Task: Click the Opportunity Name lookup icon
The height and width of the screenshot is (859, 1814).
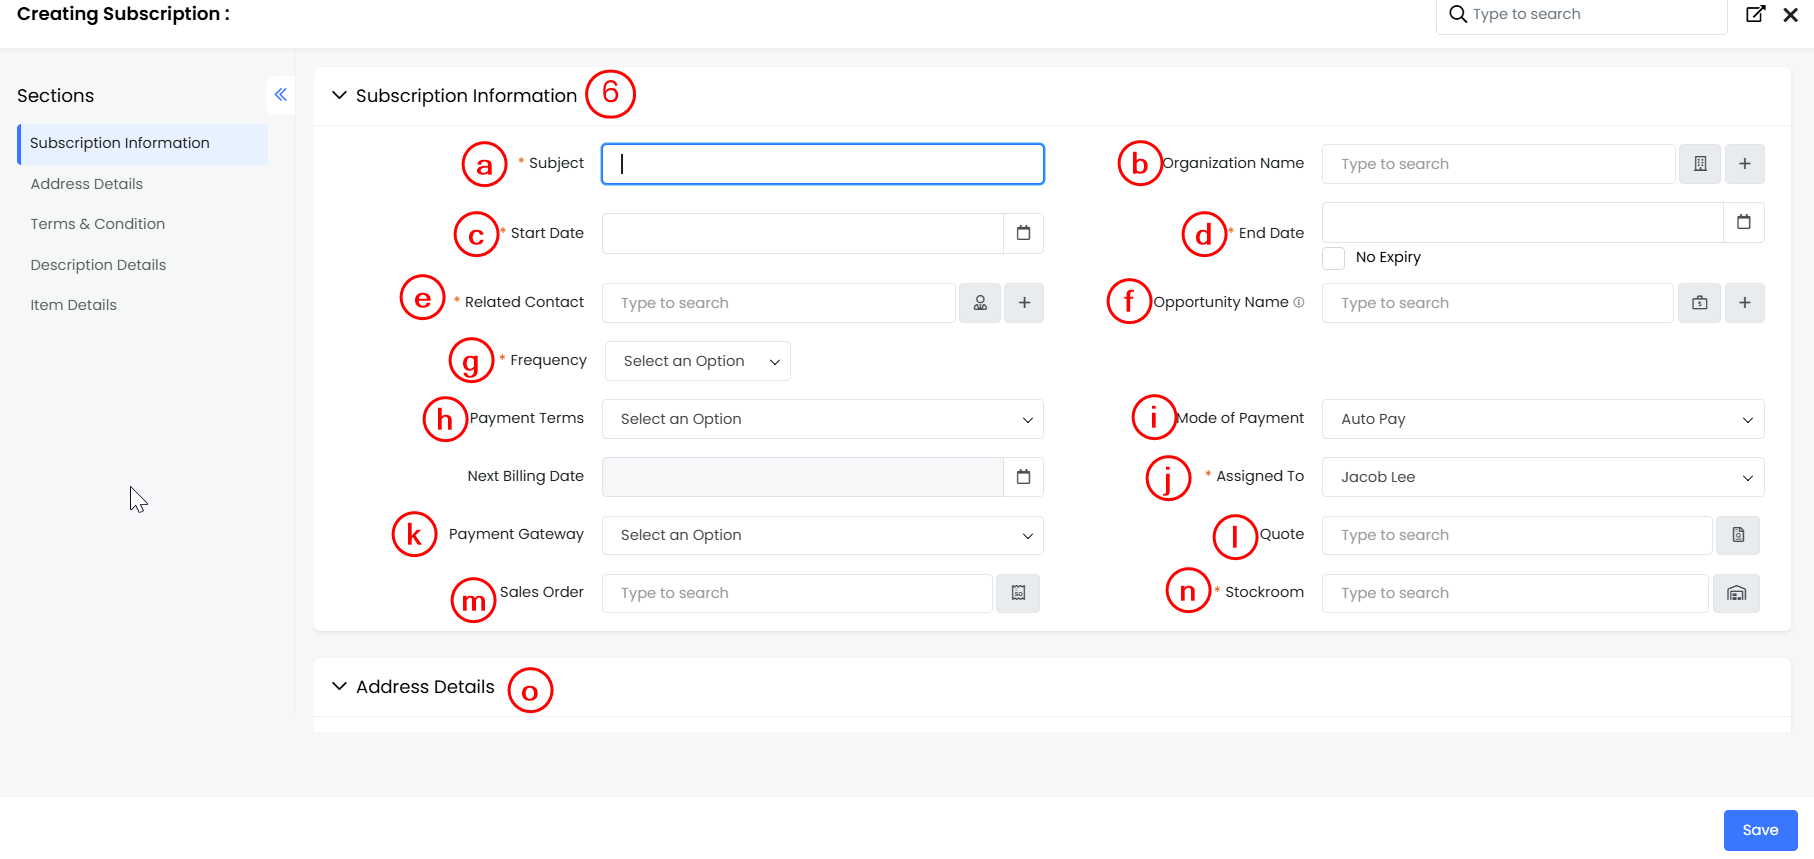Action: pyautogui.click(x=1699, y=303)
